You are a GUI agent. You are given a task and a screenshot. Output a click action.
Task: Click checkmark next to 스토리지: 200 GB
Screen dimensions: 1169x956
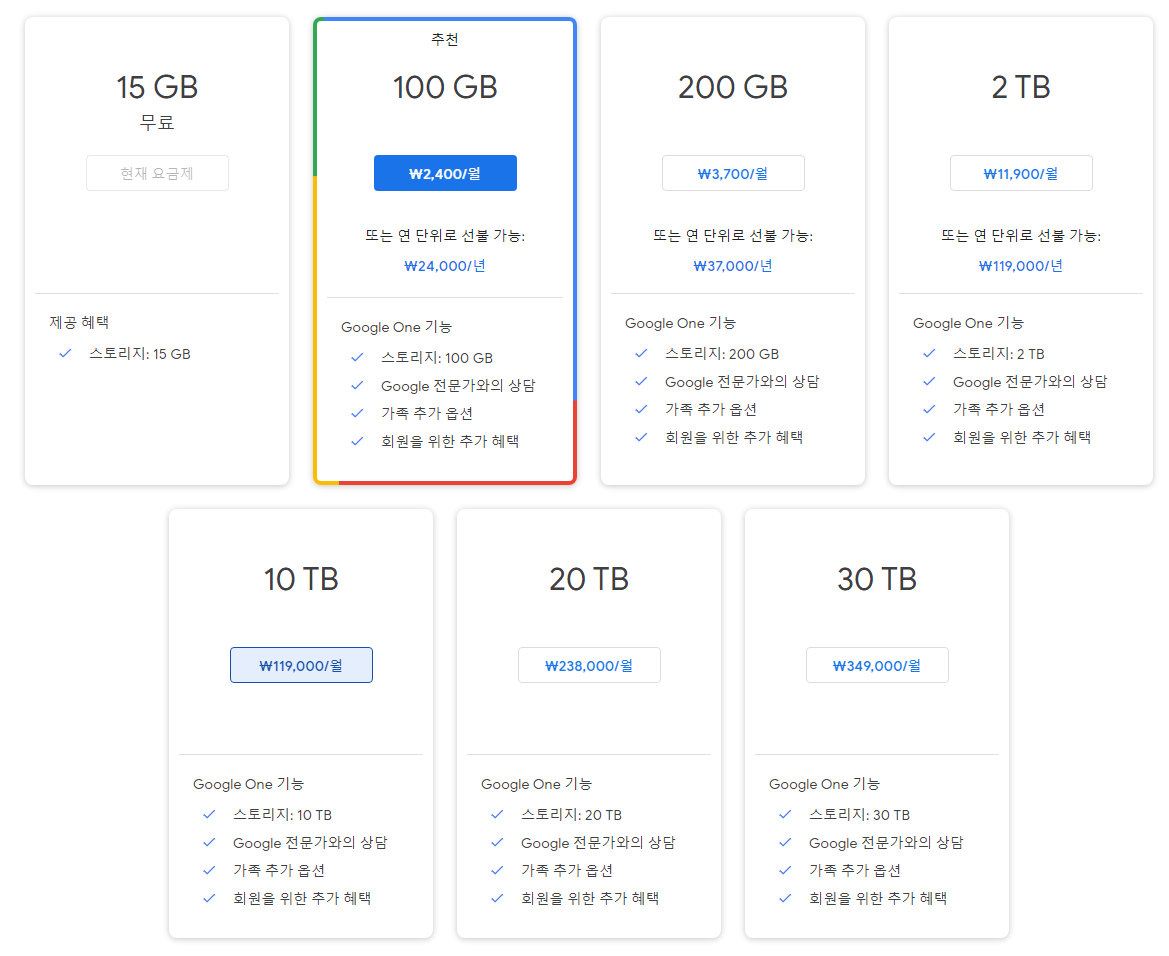(641, 353)
